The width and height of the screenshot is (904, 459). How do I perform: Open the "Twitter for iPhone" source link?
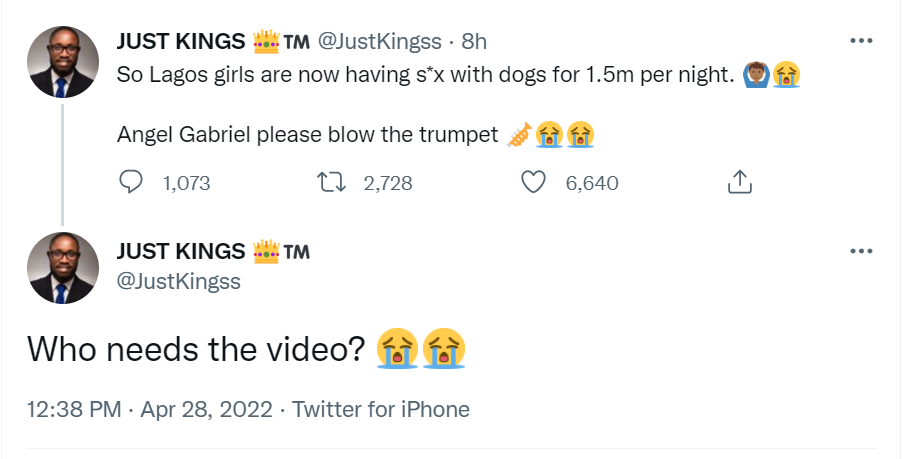pyautogui.click(x=381, y=409)
